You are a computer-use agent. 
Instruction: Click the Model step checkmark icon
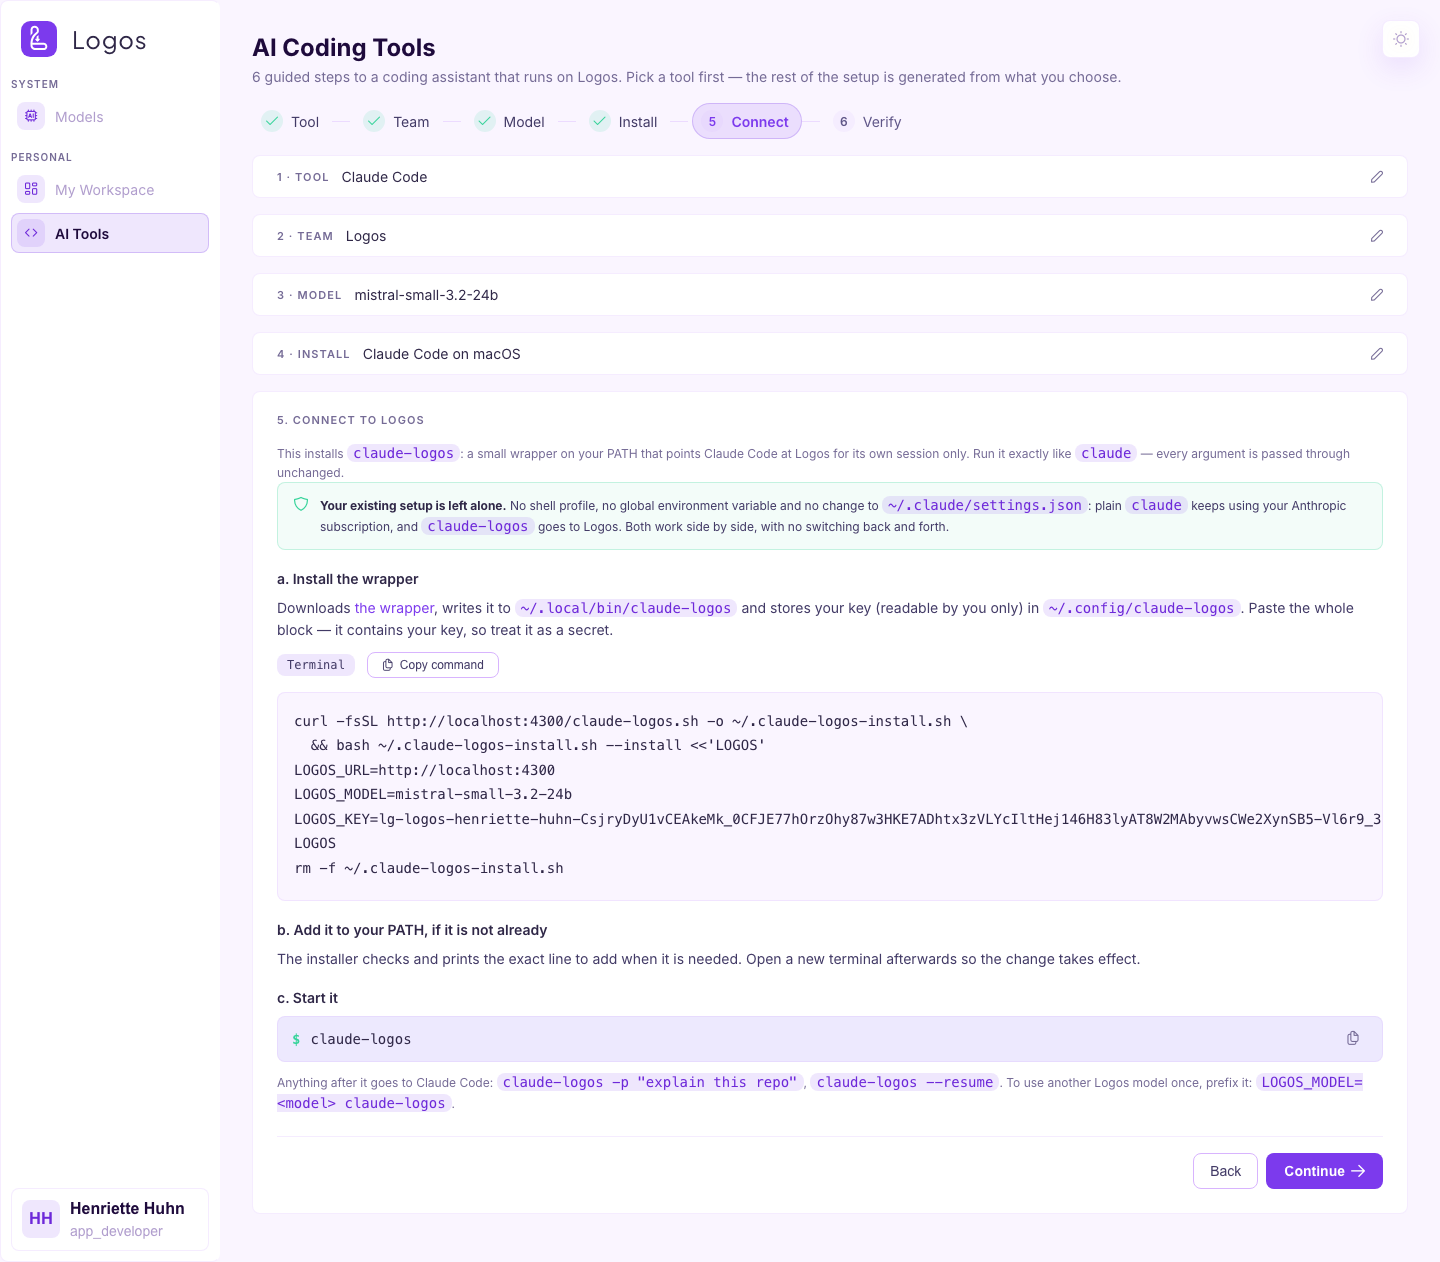[485, 121]
